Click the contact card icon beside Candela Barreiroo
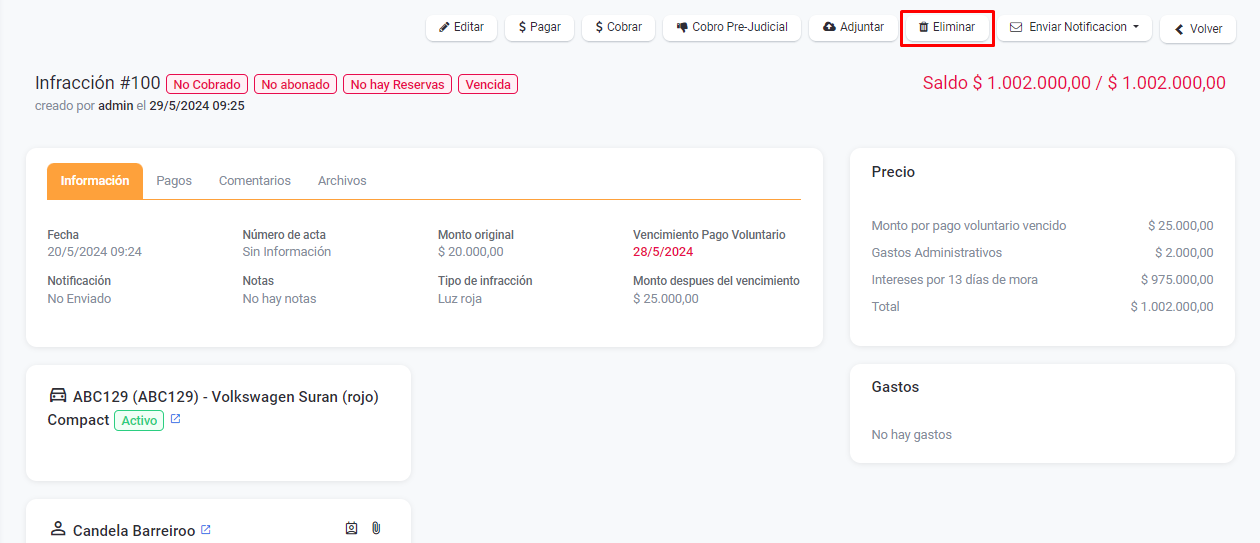Viewport: 1260px width, 543px height. 351,529
